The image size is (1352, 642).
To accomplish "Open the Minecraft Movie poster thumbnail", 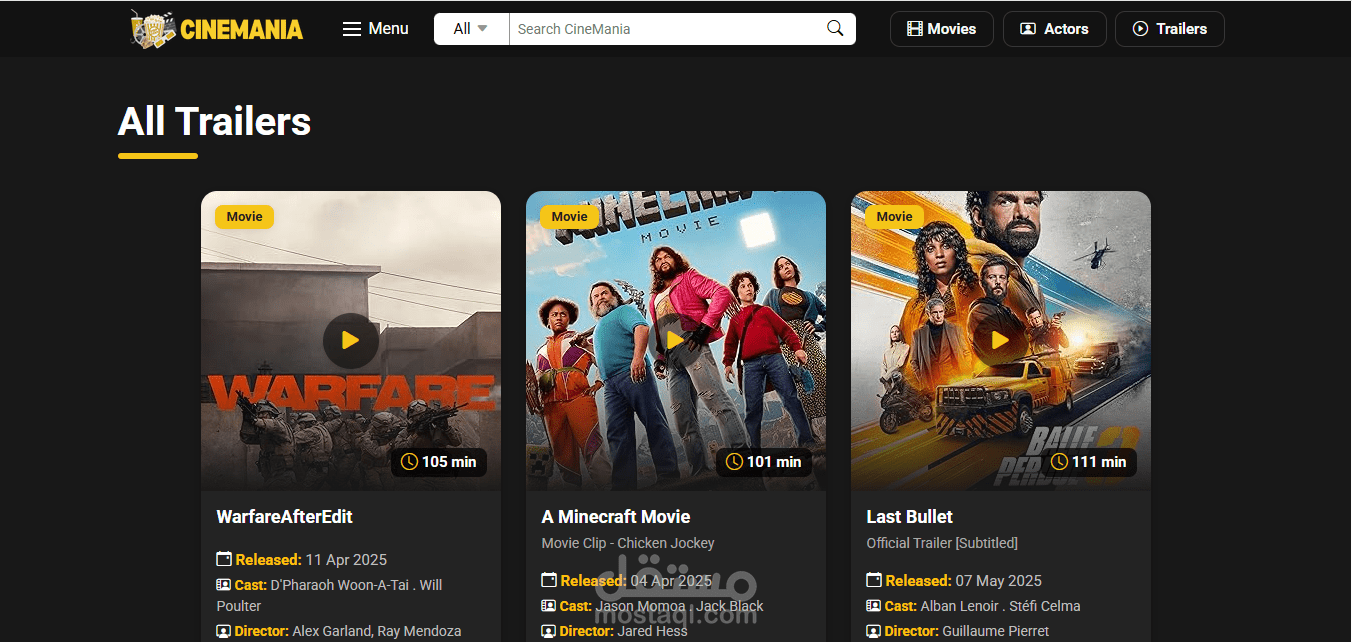I will [x=676, y=341].
